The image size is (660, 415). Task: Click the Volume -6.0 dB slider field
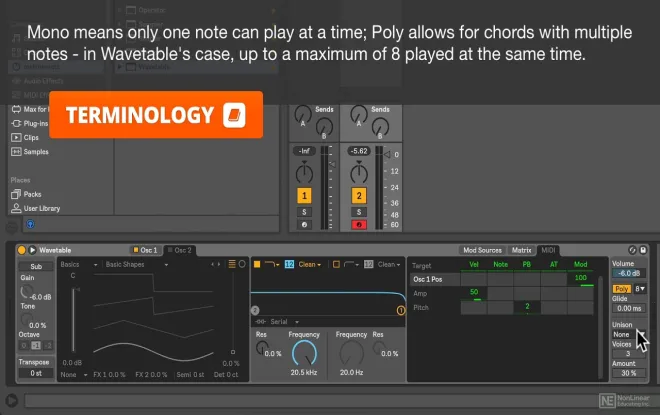coord(629,273)
